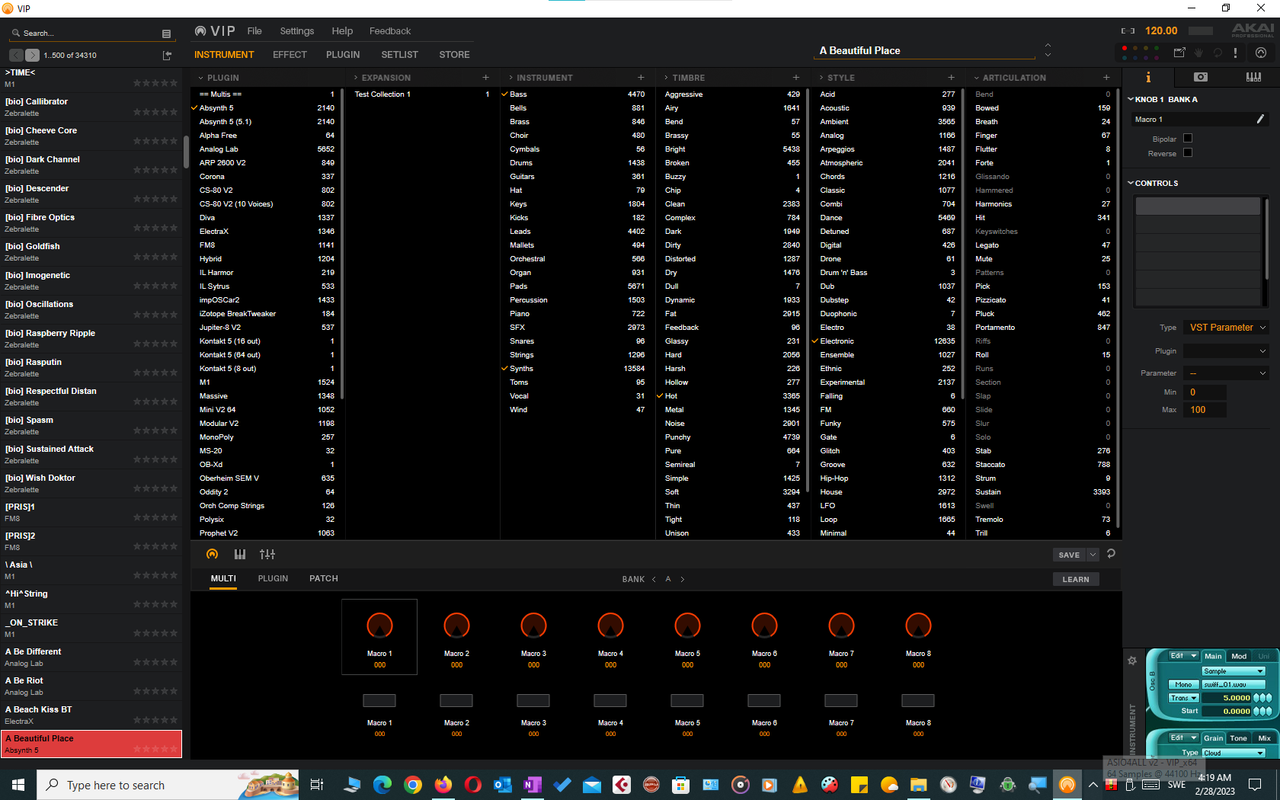
Task: Click the plus icon in the STYLE column
Action: 951,77
